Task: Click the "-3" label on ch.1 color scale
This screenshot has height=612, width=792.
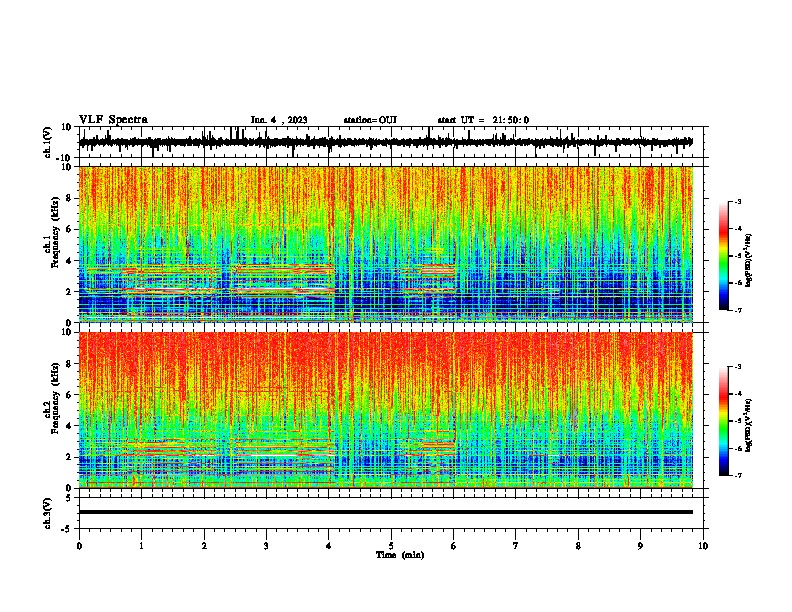Action: click(737, 201)
